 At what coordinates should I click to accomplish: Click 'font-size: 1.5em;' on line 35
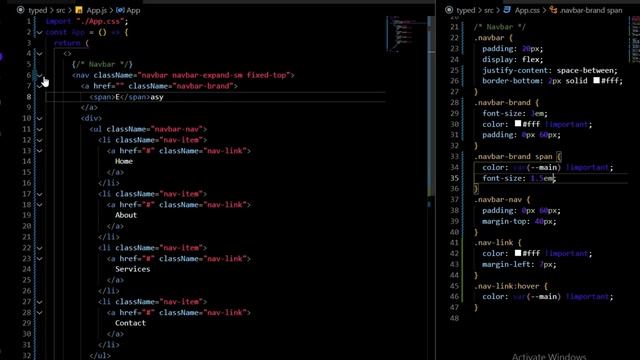tap(519, 178)
